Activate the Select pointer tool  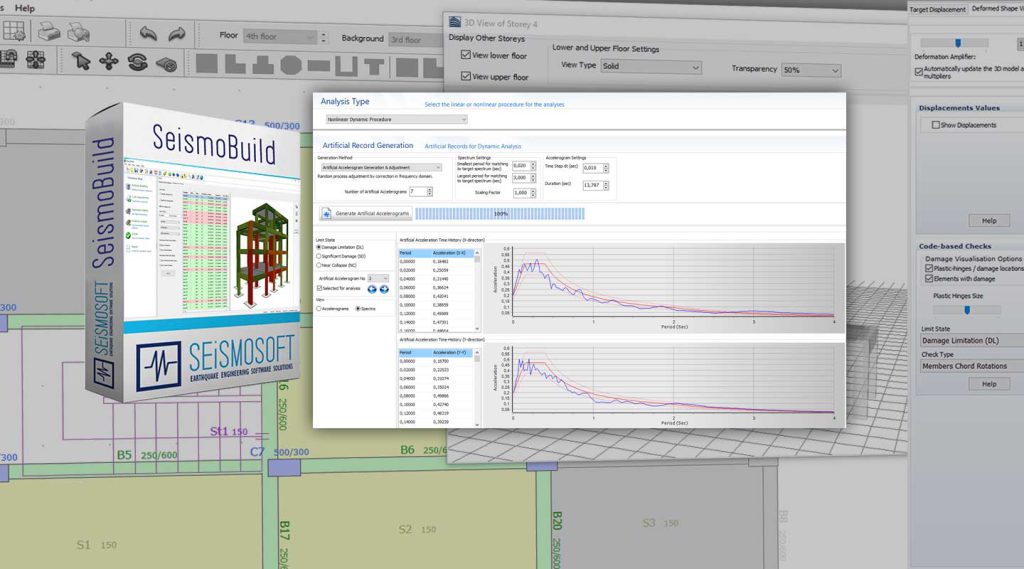coord(81,61)
